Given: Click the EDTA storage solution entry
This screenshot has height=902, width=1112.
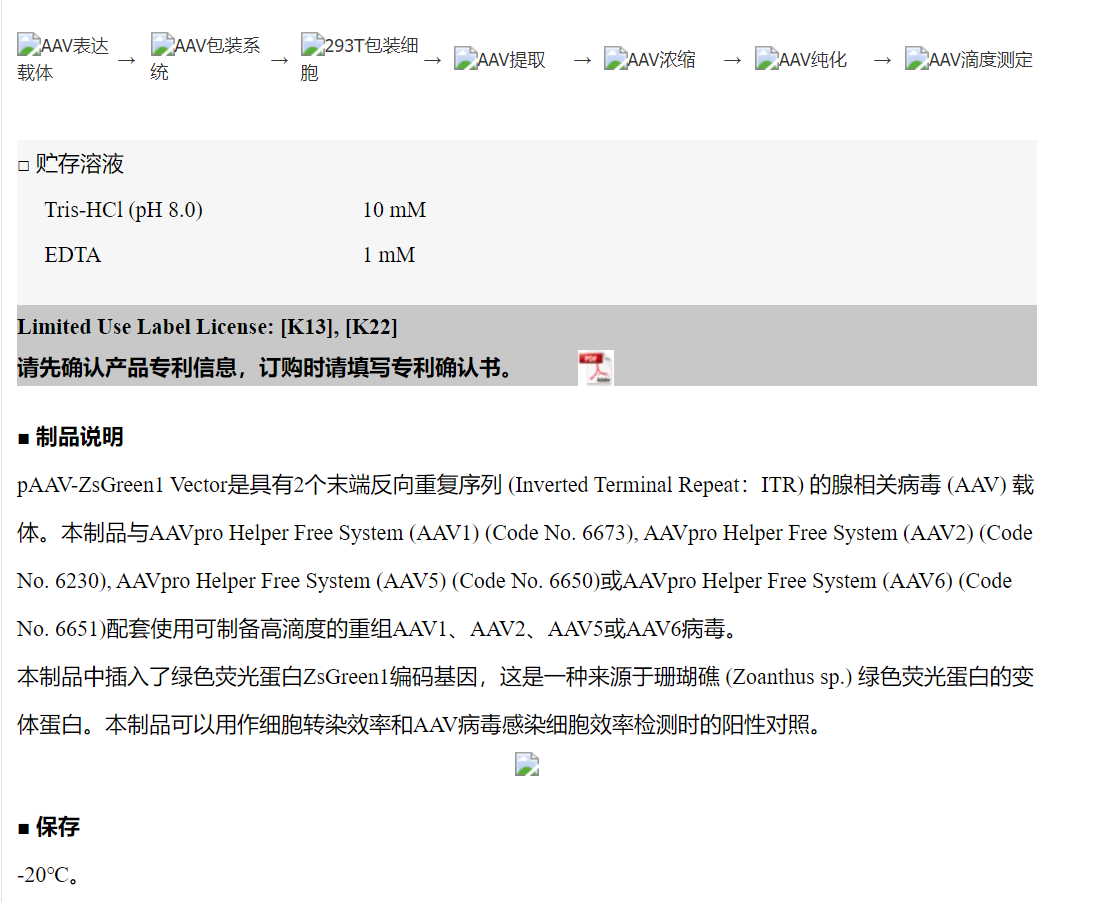Looking at the screenshot, I should click(x=73, y=255).
